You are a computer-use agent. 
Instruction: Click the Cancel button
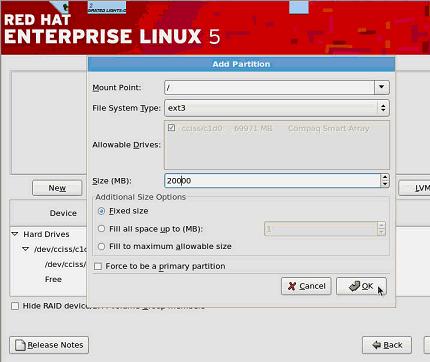(x=306, y=286)
